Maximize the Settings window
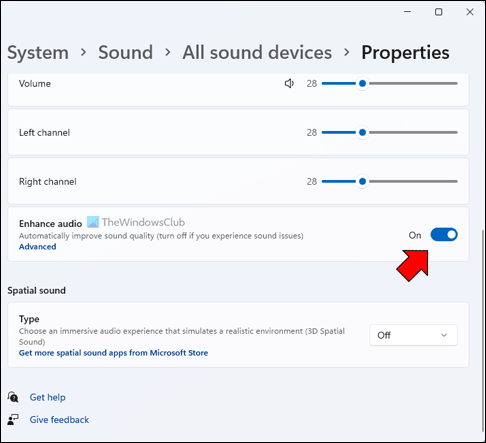486x443 pixels. pyautogui.click(x=439, y=12)
